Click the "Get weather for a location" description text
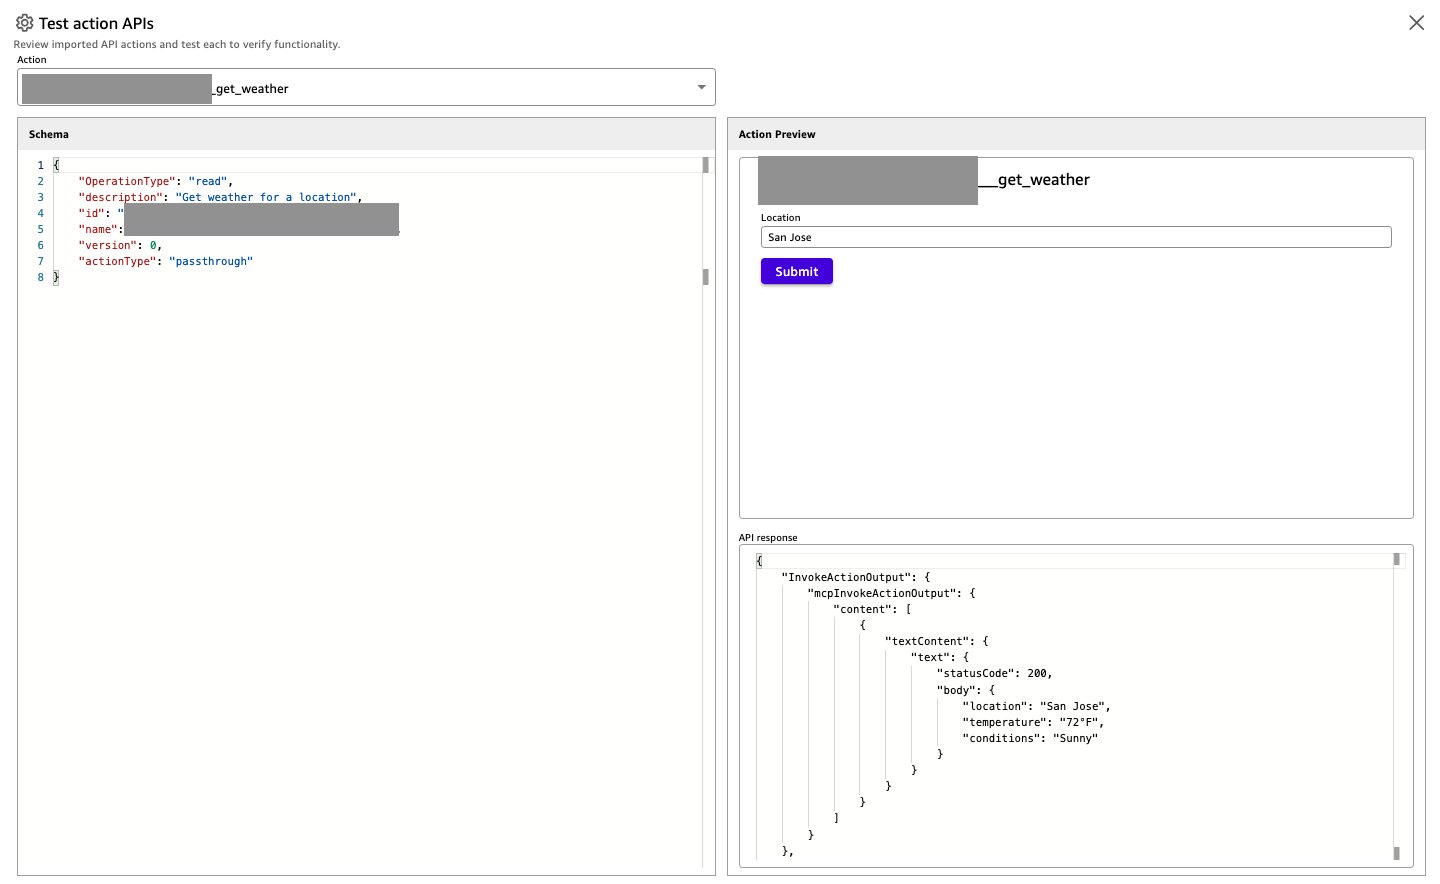Screen dimensions: 1440x884 click(x=267, y=197)
